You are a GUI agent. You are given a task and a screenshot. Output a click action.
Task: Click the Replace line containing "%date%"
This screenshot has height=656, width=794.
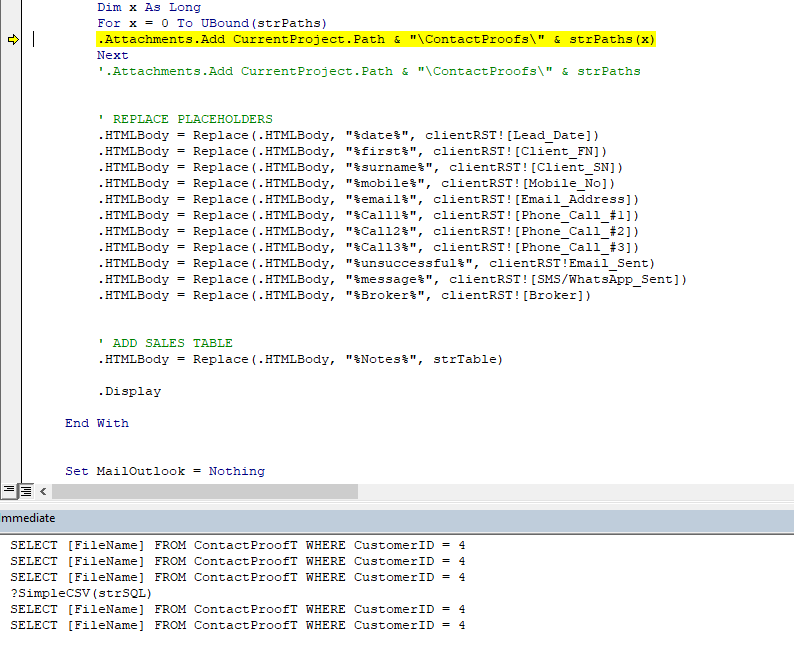pyautogui.click(x=348, y=136)
